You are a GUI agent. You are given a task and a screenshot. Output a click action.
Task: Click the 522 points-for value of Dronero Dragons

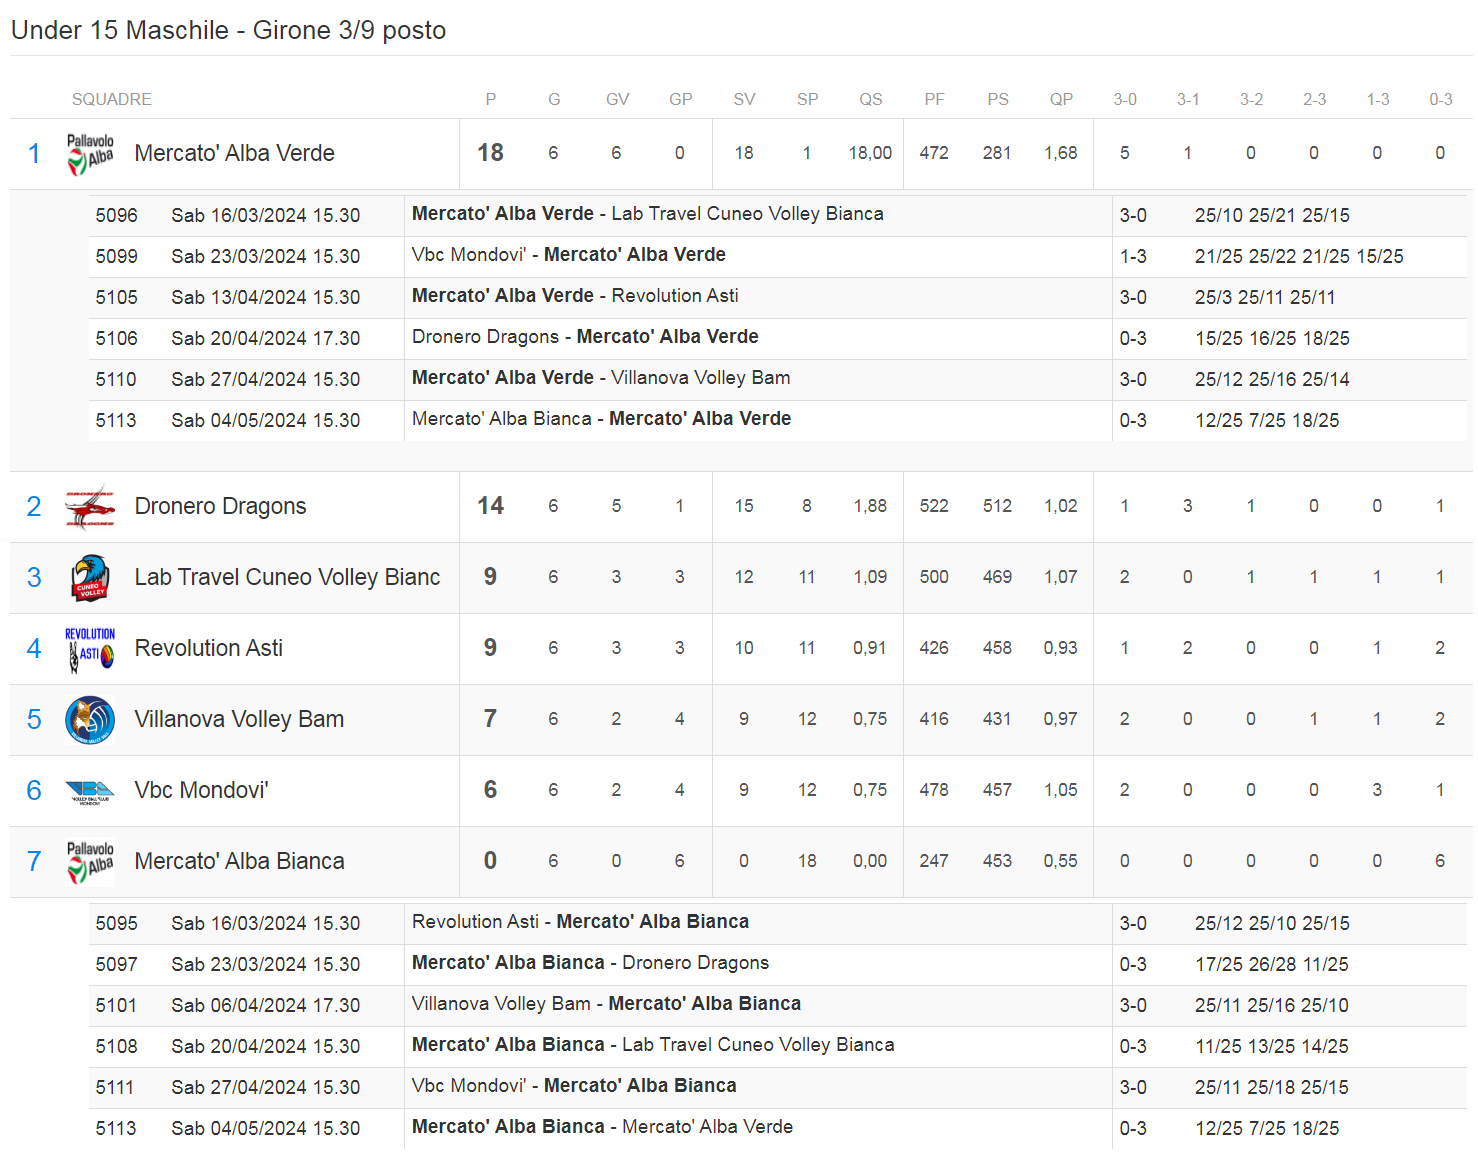point(934,506)
